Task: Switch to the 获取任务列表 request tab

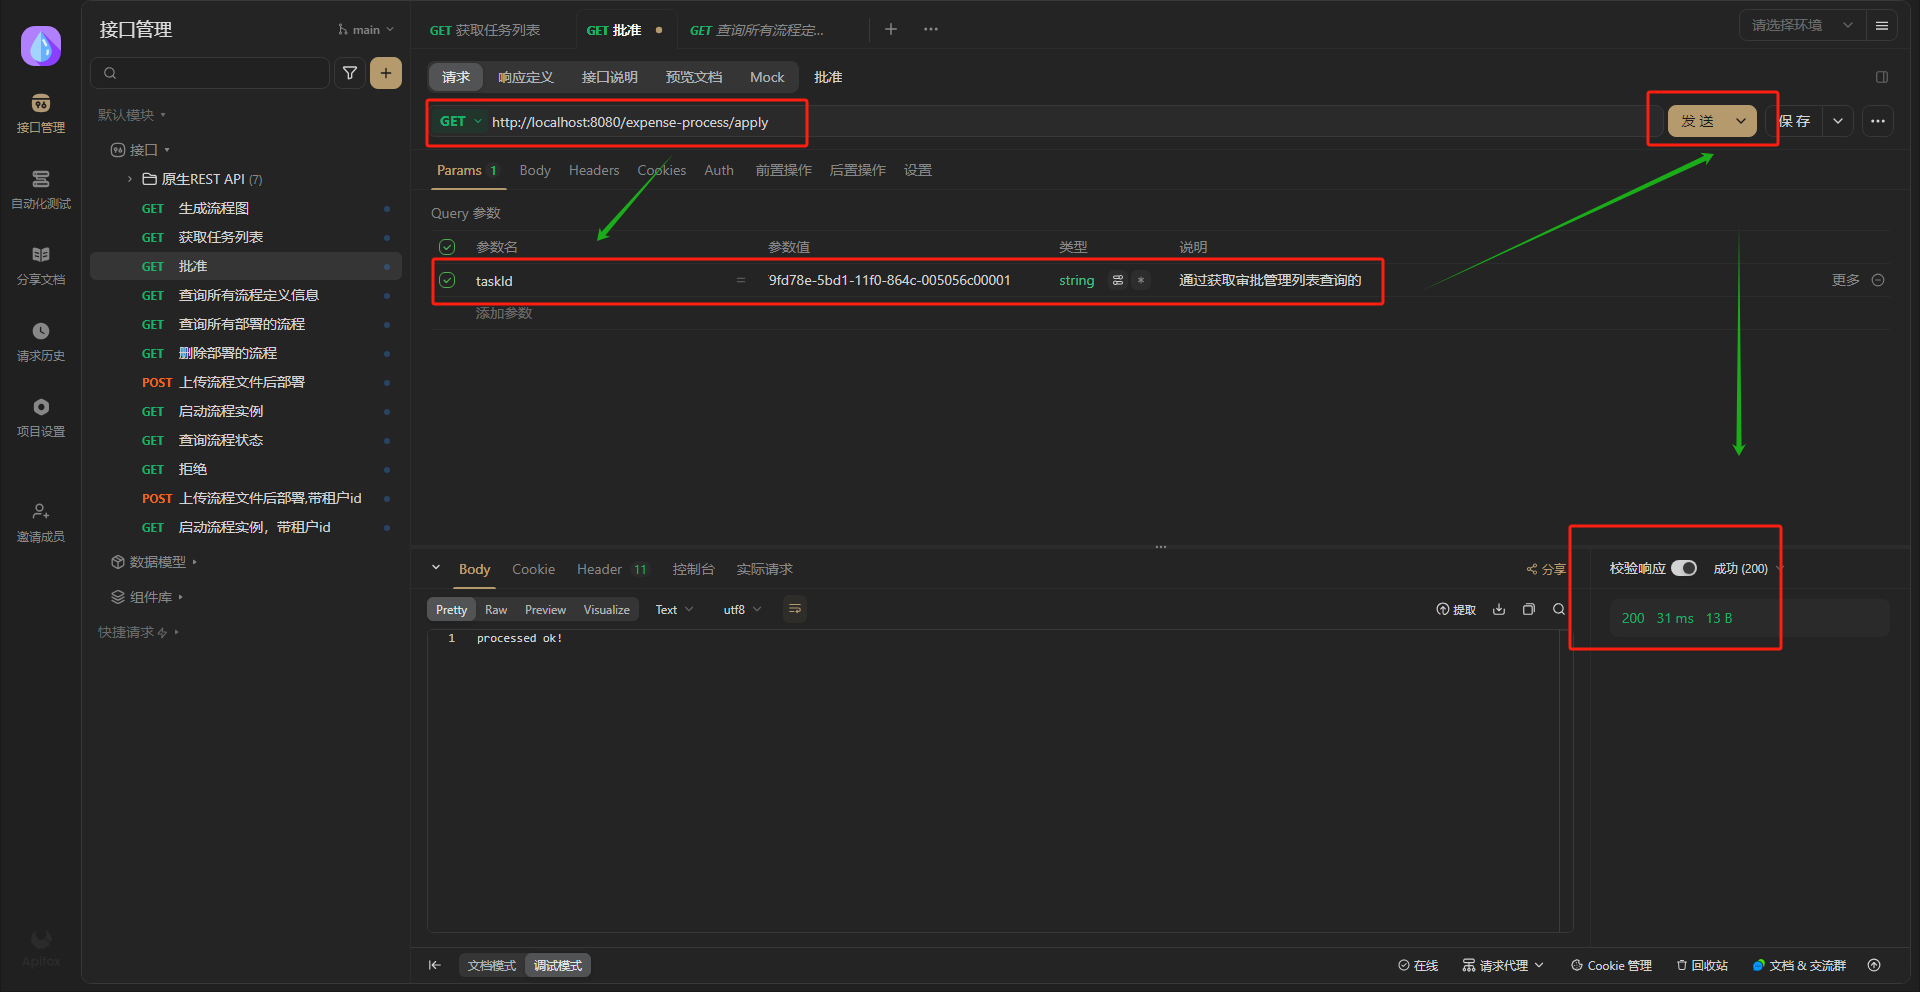Action: pos(486,30)
